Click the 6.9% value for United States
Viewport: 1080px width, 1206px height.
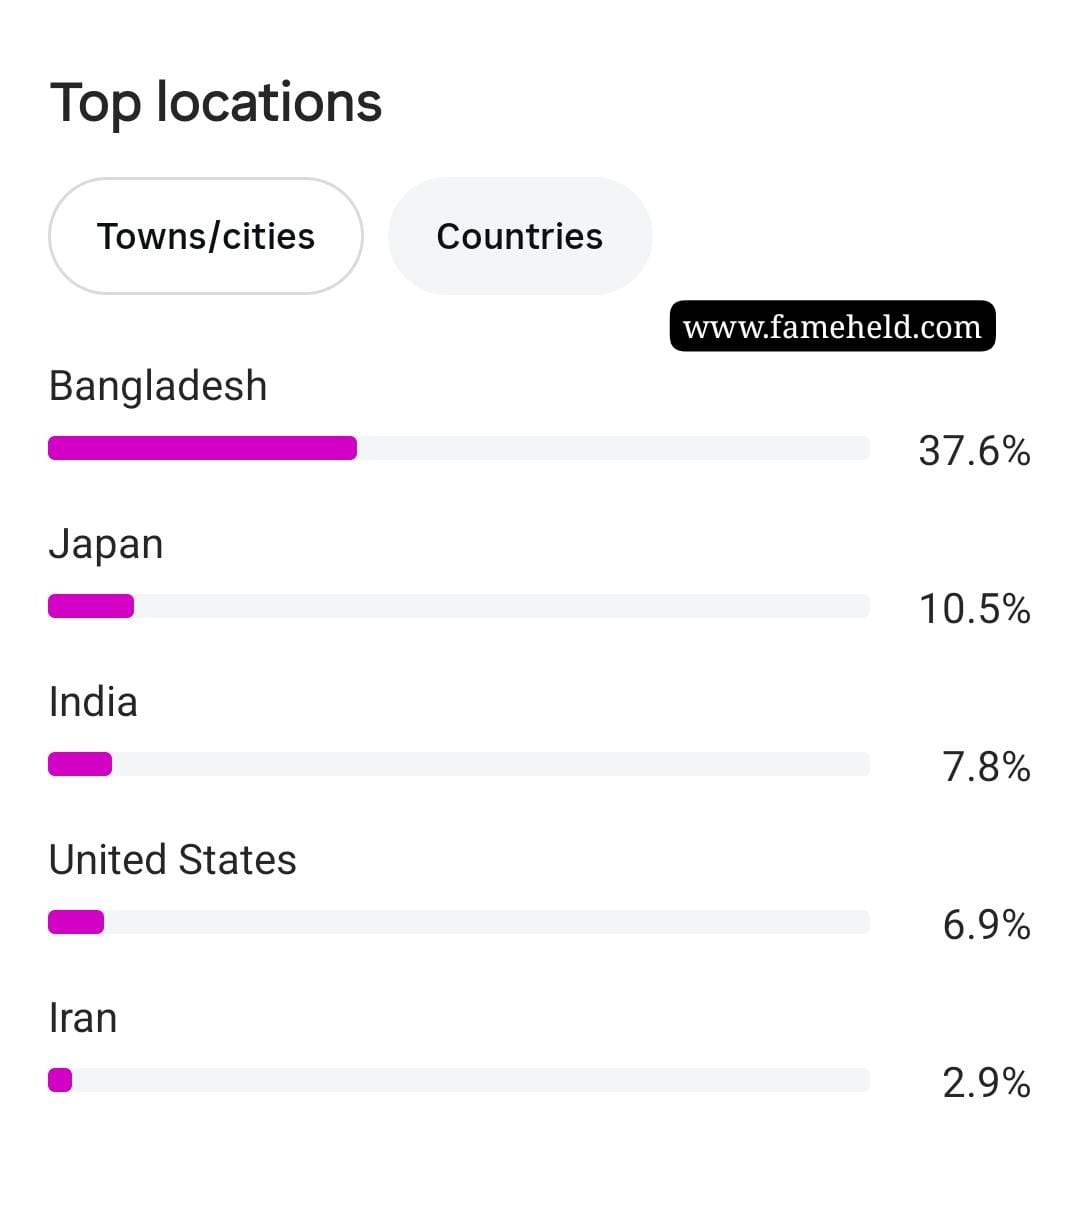[x=986, y=925]
